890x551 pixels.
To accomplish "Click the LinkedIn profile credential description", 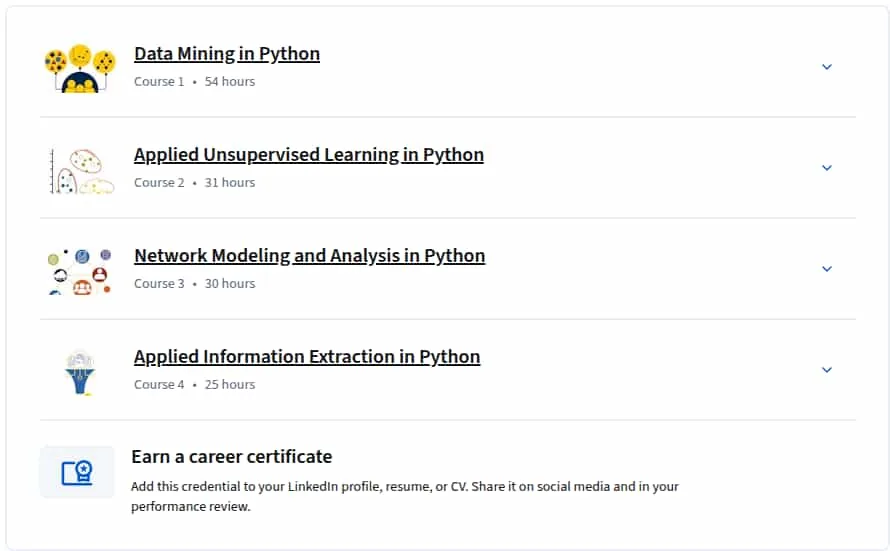I will 405,497.
